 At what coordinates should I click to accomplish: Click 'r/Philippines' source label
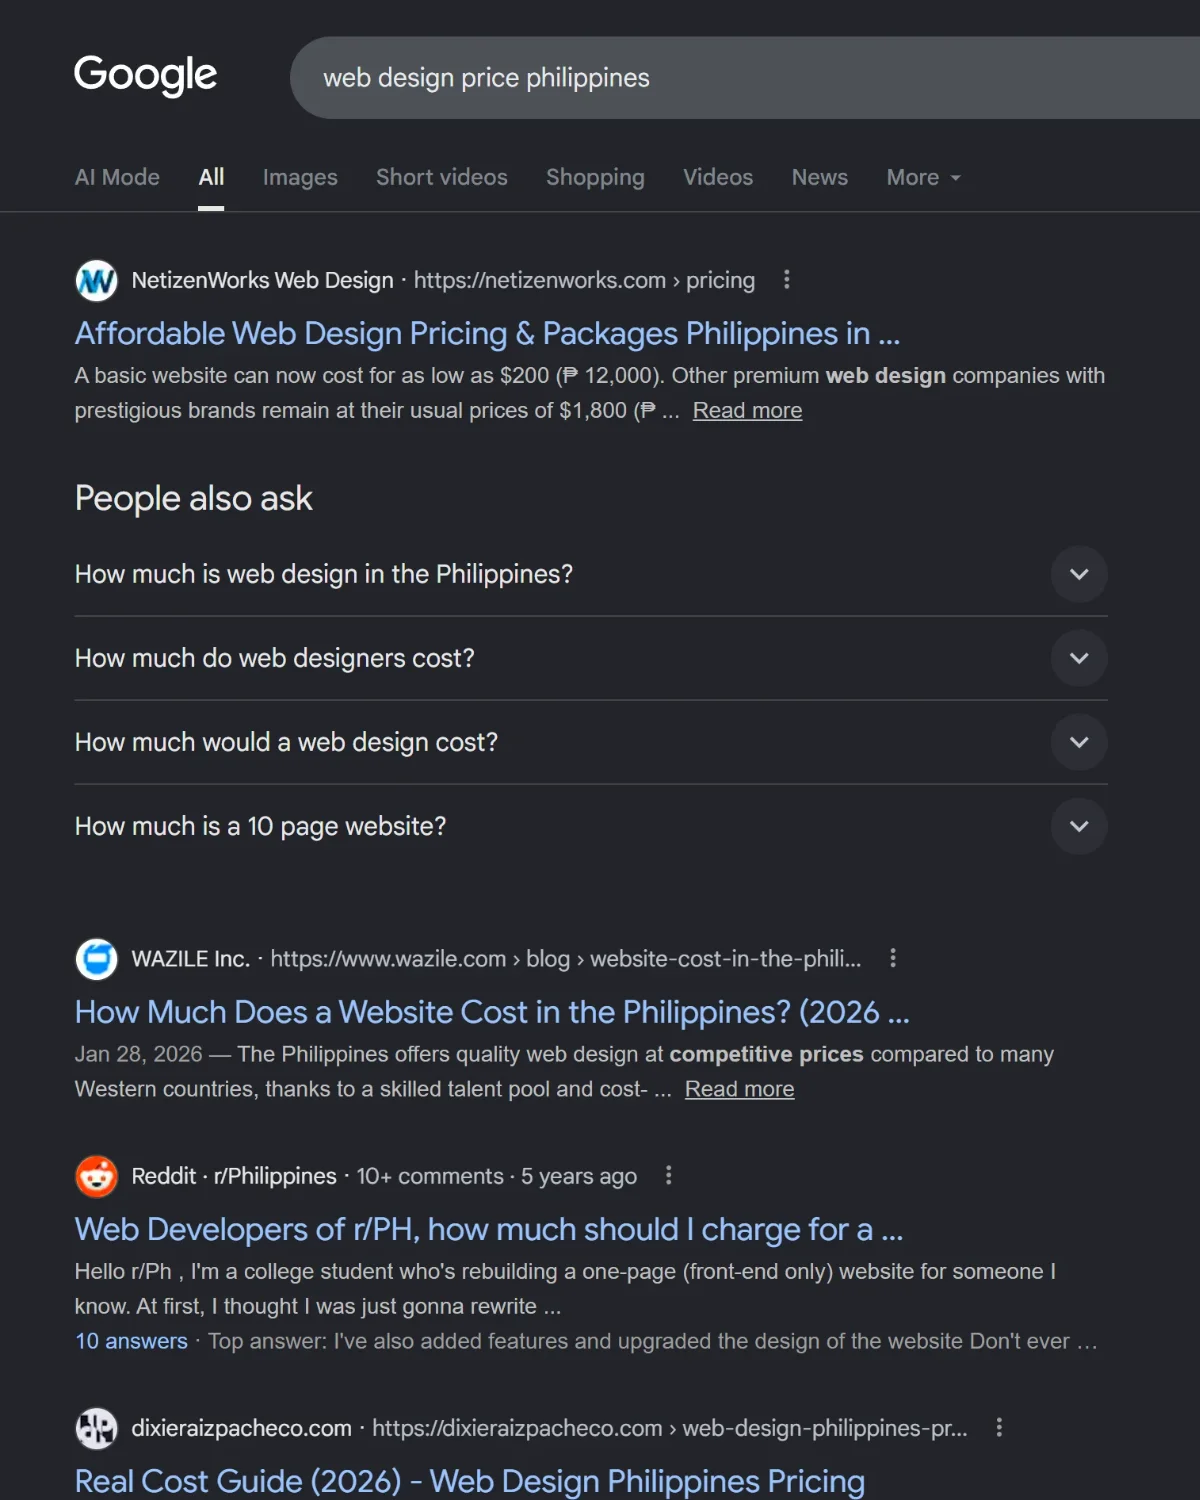[275, 1176]
